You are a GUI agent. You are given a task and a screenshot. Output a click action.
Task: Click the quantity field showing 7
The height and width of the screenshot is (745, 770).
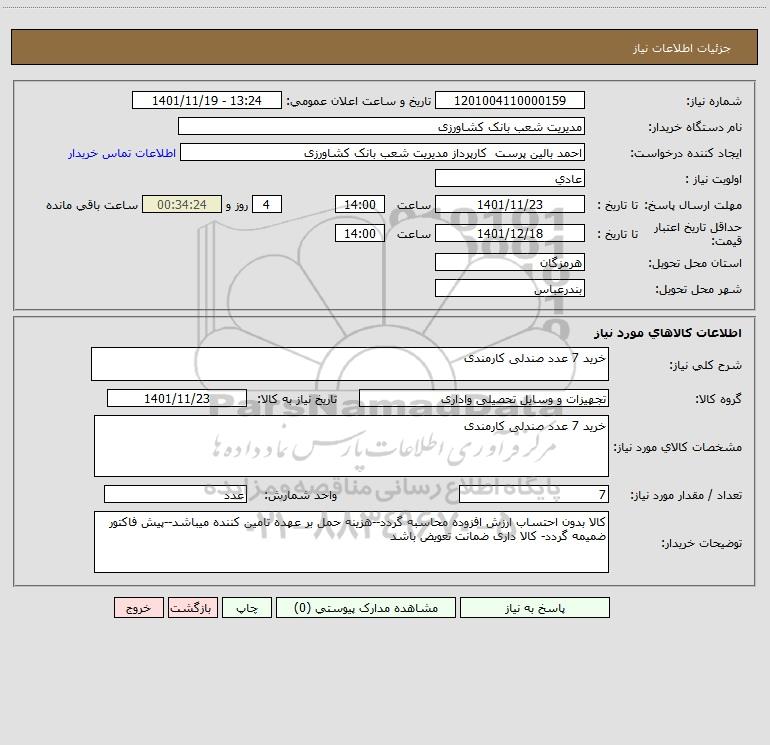pos(534,494)
